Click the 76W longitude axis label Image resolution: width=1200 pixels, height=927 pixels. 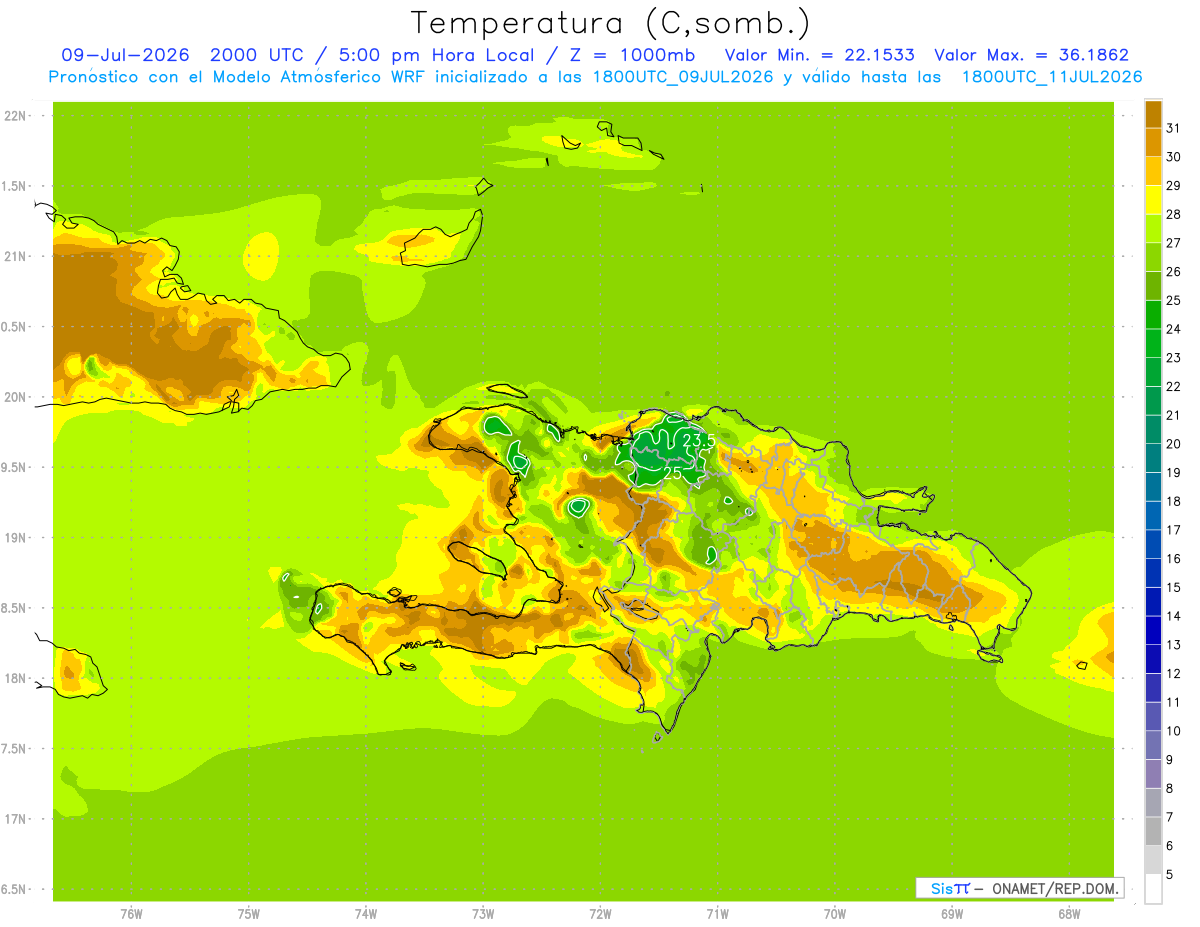[131, 914]
